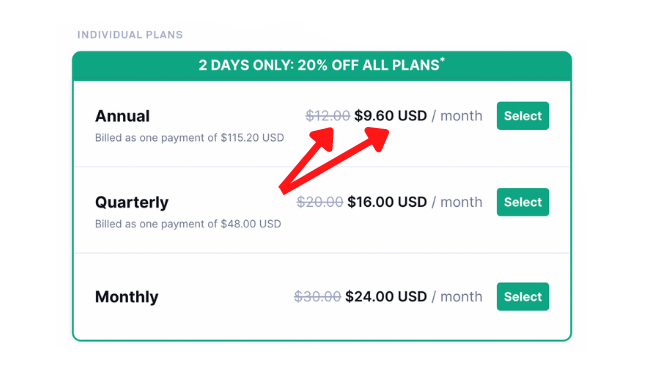Click the Quarterly plan title
The image size is (653, 379).
pos(132,203)
